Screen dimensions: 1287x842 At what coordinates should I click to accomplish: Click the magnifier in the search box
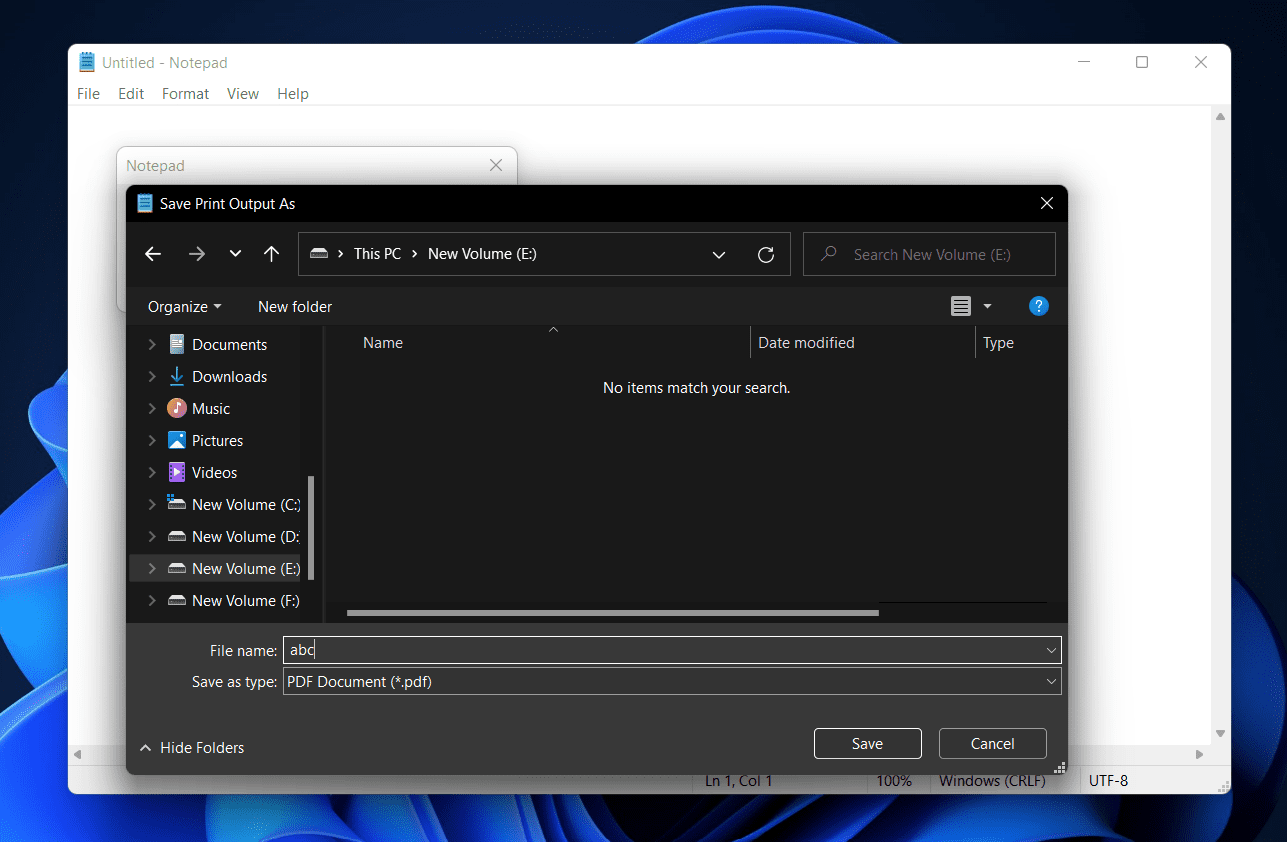(828, 254)
